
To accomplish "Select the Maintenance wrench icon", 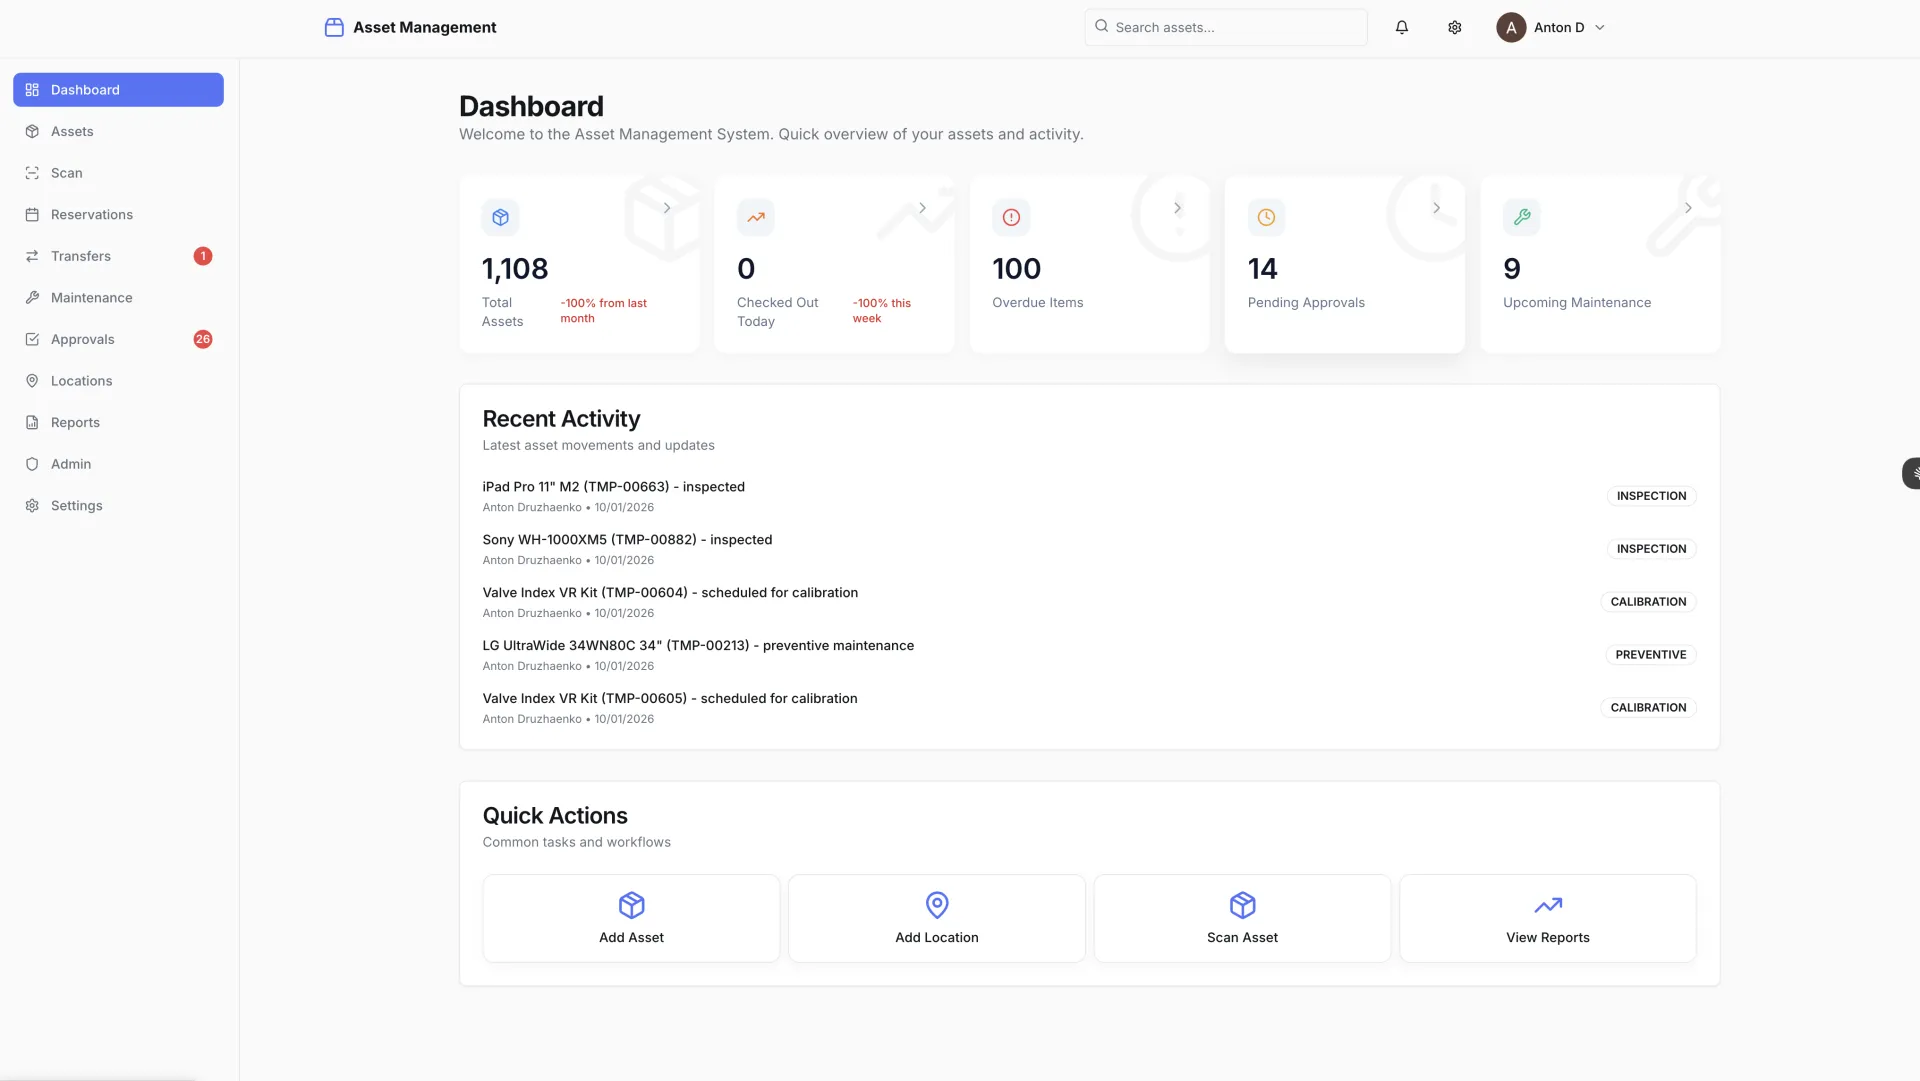I will coord(31,297).
